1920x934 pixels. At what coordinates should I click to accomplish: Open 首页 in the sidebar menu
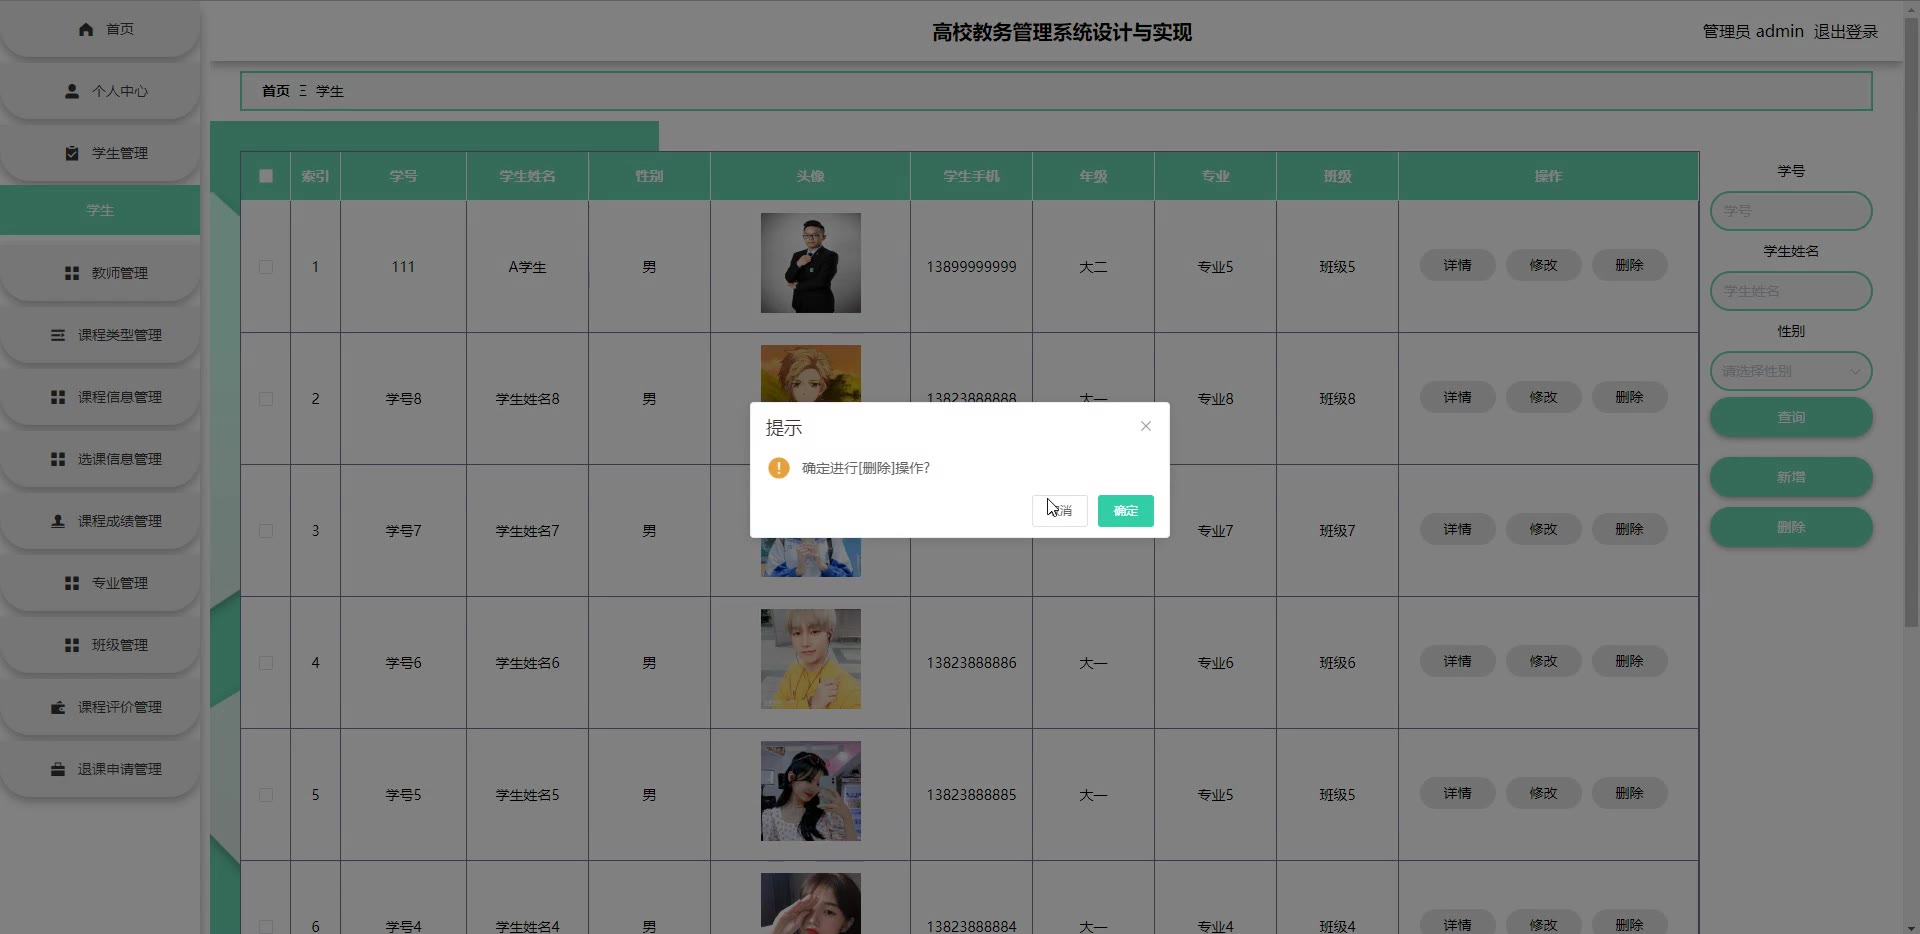click(100, 30)
